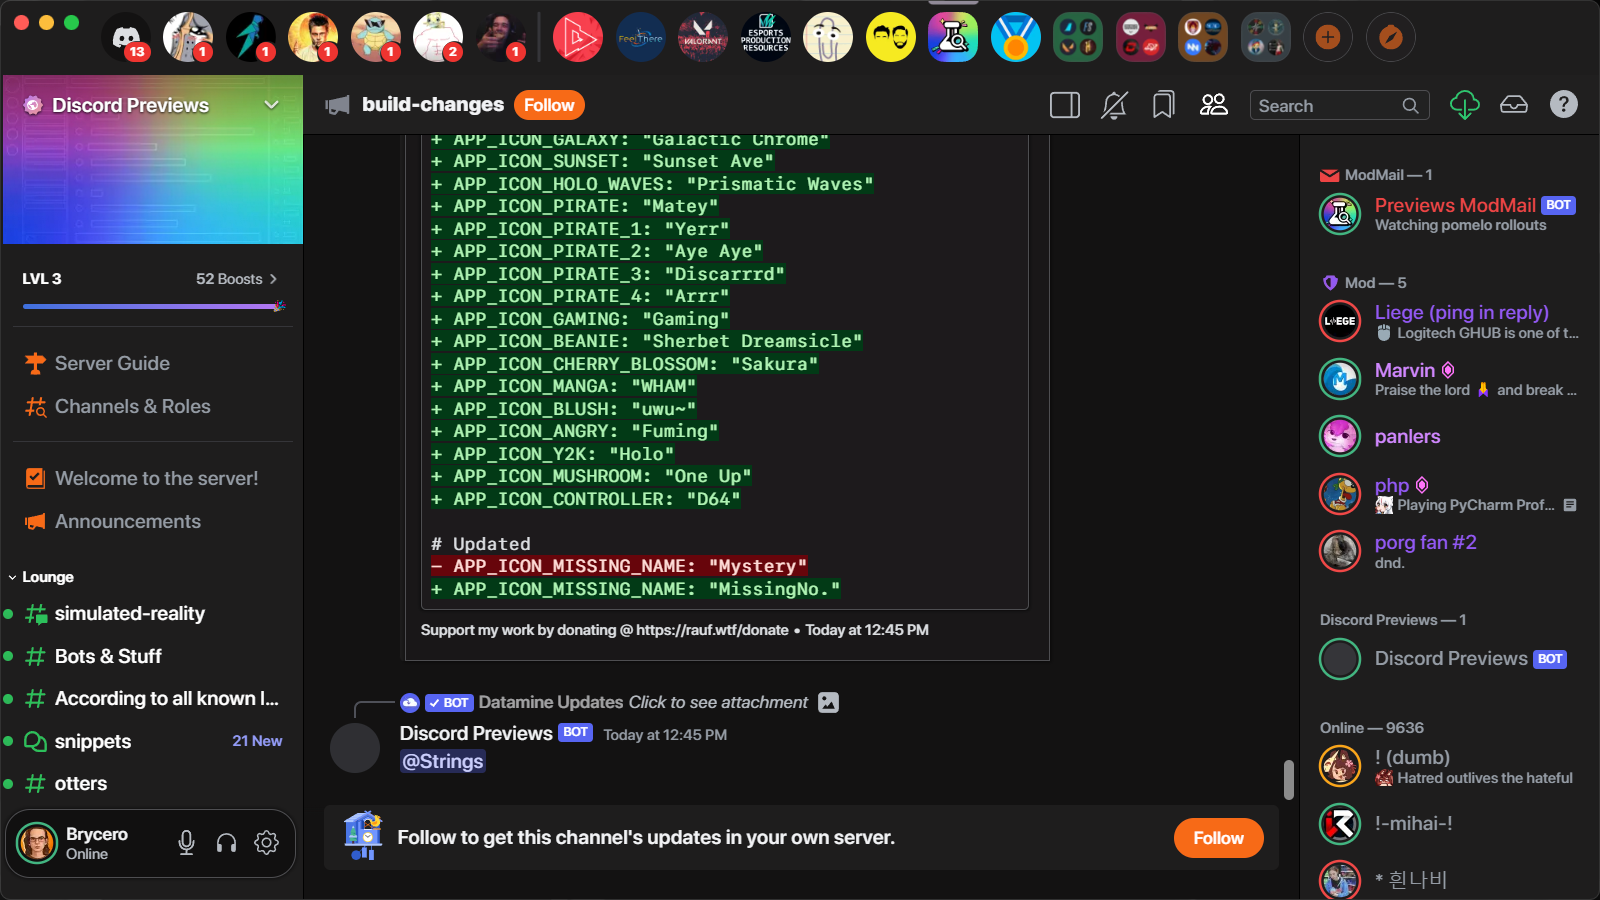The height and width of the screenshot is (900, 1600).
Task: Open Explore Discoverable Servers compass icon
Action: [1391, 38]
